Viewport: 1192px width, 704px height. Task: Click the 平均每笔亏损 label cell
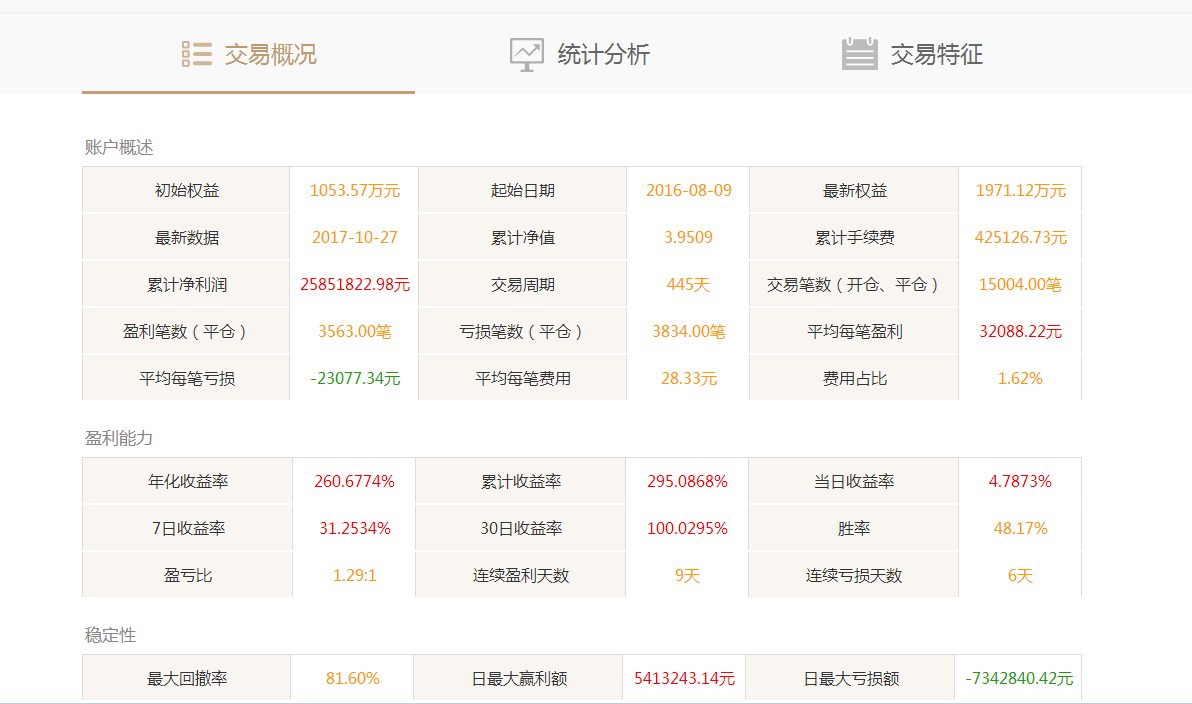coord(187,379)
